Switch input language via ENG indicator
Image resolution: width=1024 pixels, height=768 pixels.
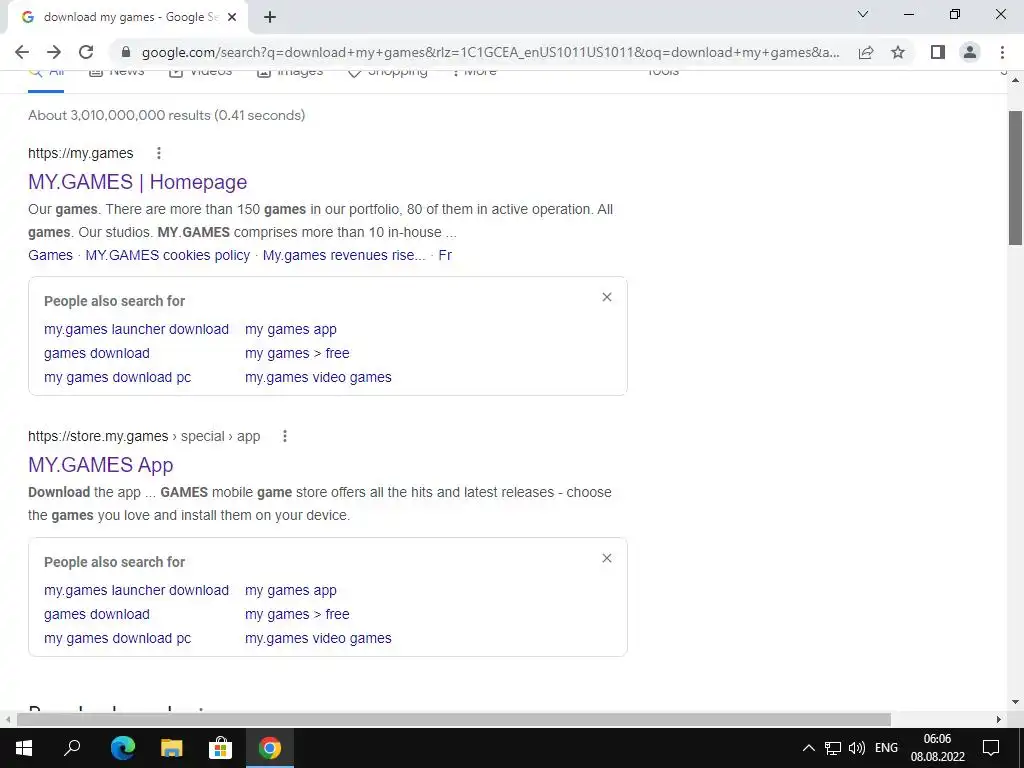click(886, 748)
